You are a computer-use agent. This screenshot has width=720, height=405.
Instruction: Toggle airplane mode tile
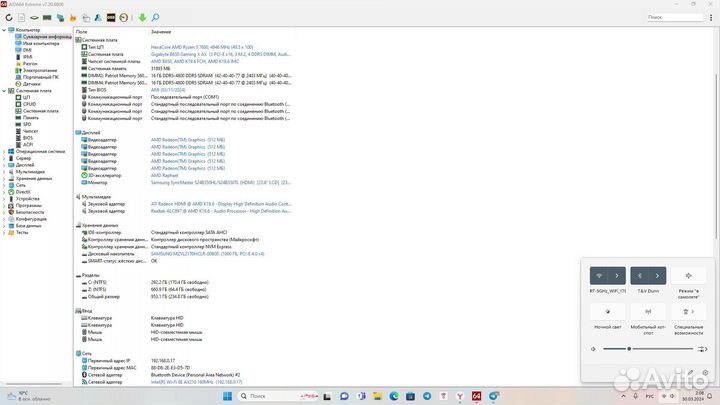[x=688, y=276]
